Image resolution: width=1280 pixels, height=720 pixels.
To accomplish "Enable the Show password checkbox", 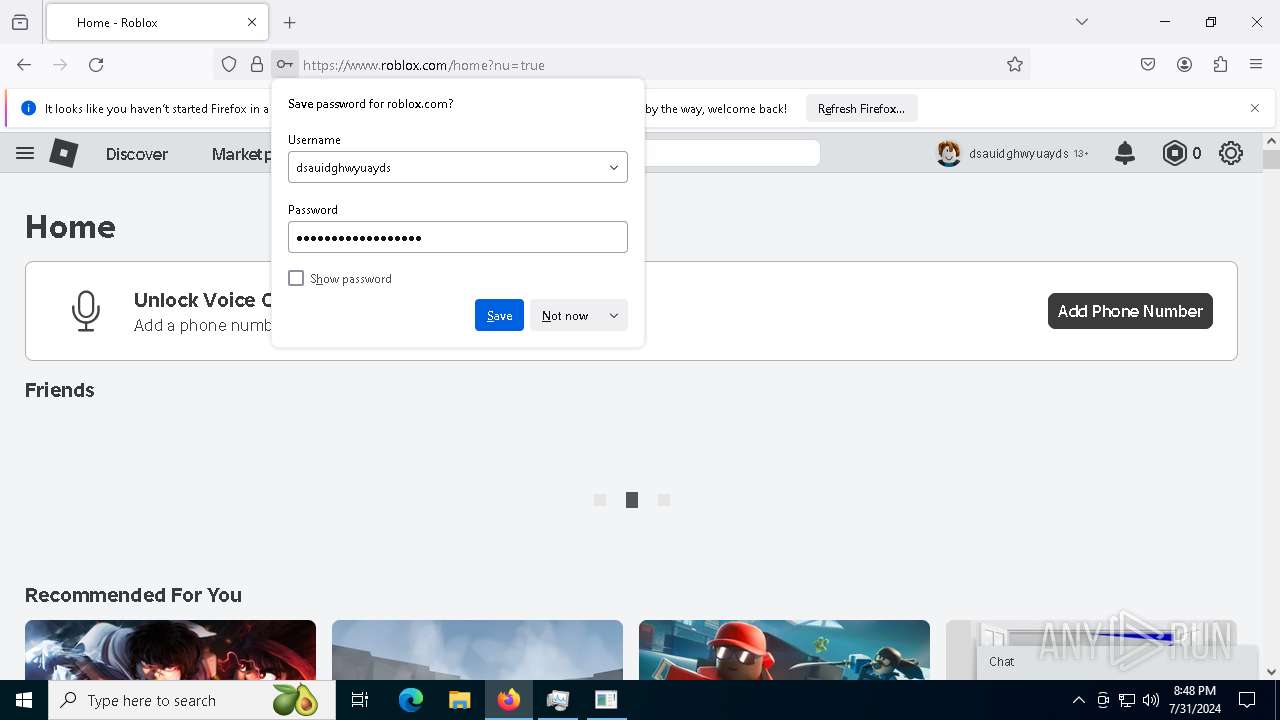I will click(x=296, y=278).
